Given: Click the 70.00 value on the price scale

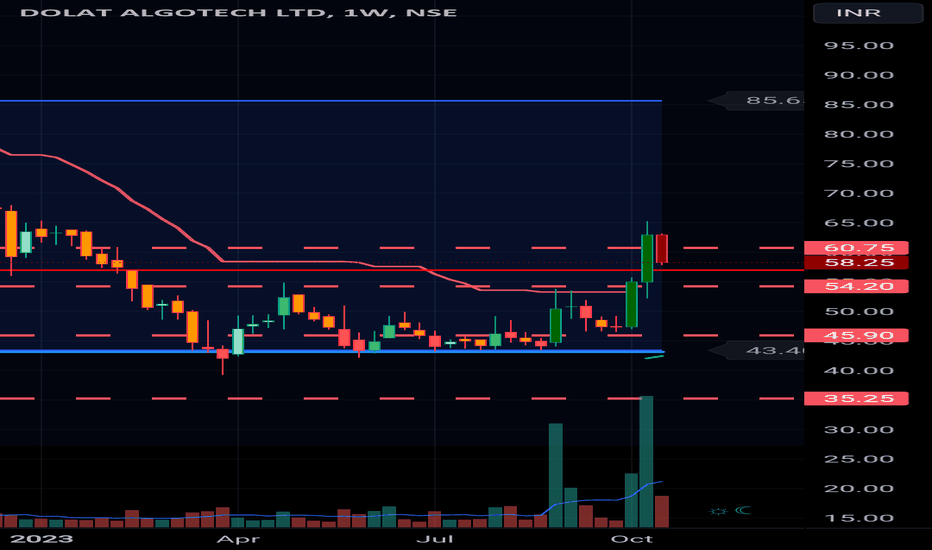Looking at the screenshot, I should pyautogui.click(x=859, y=193).
